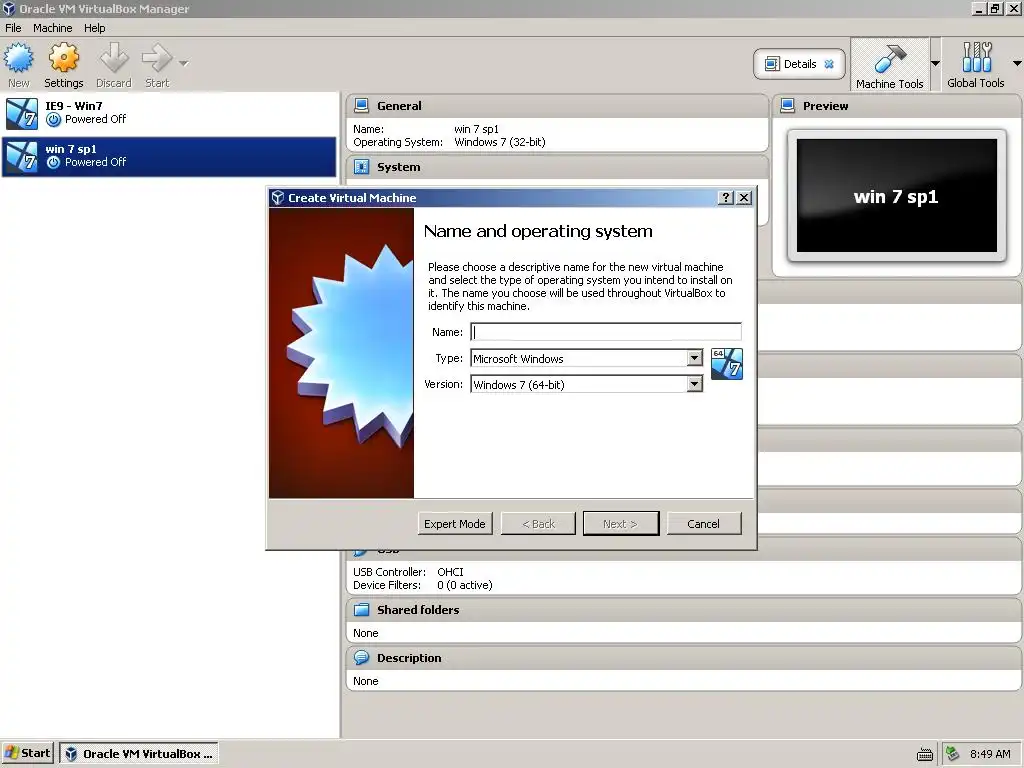Expand the Global Tools dropdown arrow
The height and width of the screenshot is (768, 1024).
1017,63
